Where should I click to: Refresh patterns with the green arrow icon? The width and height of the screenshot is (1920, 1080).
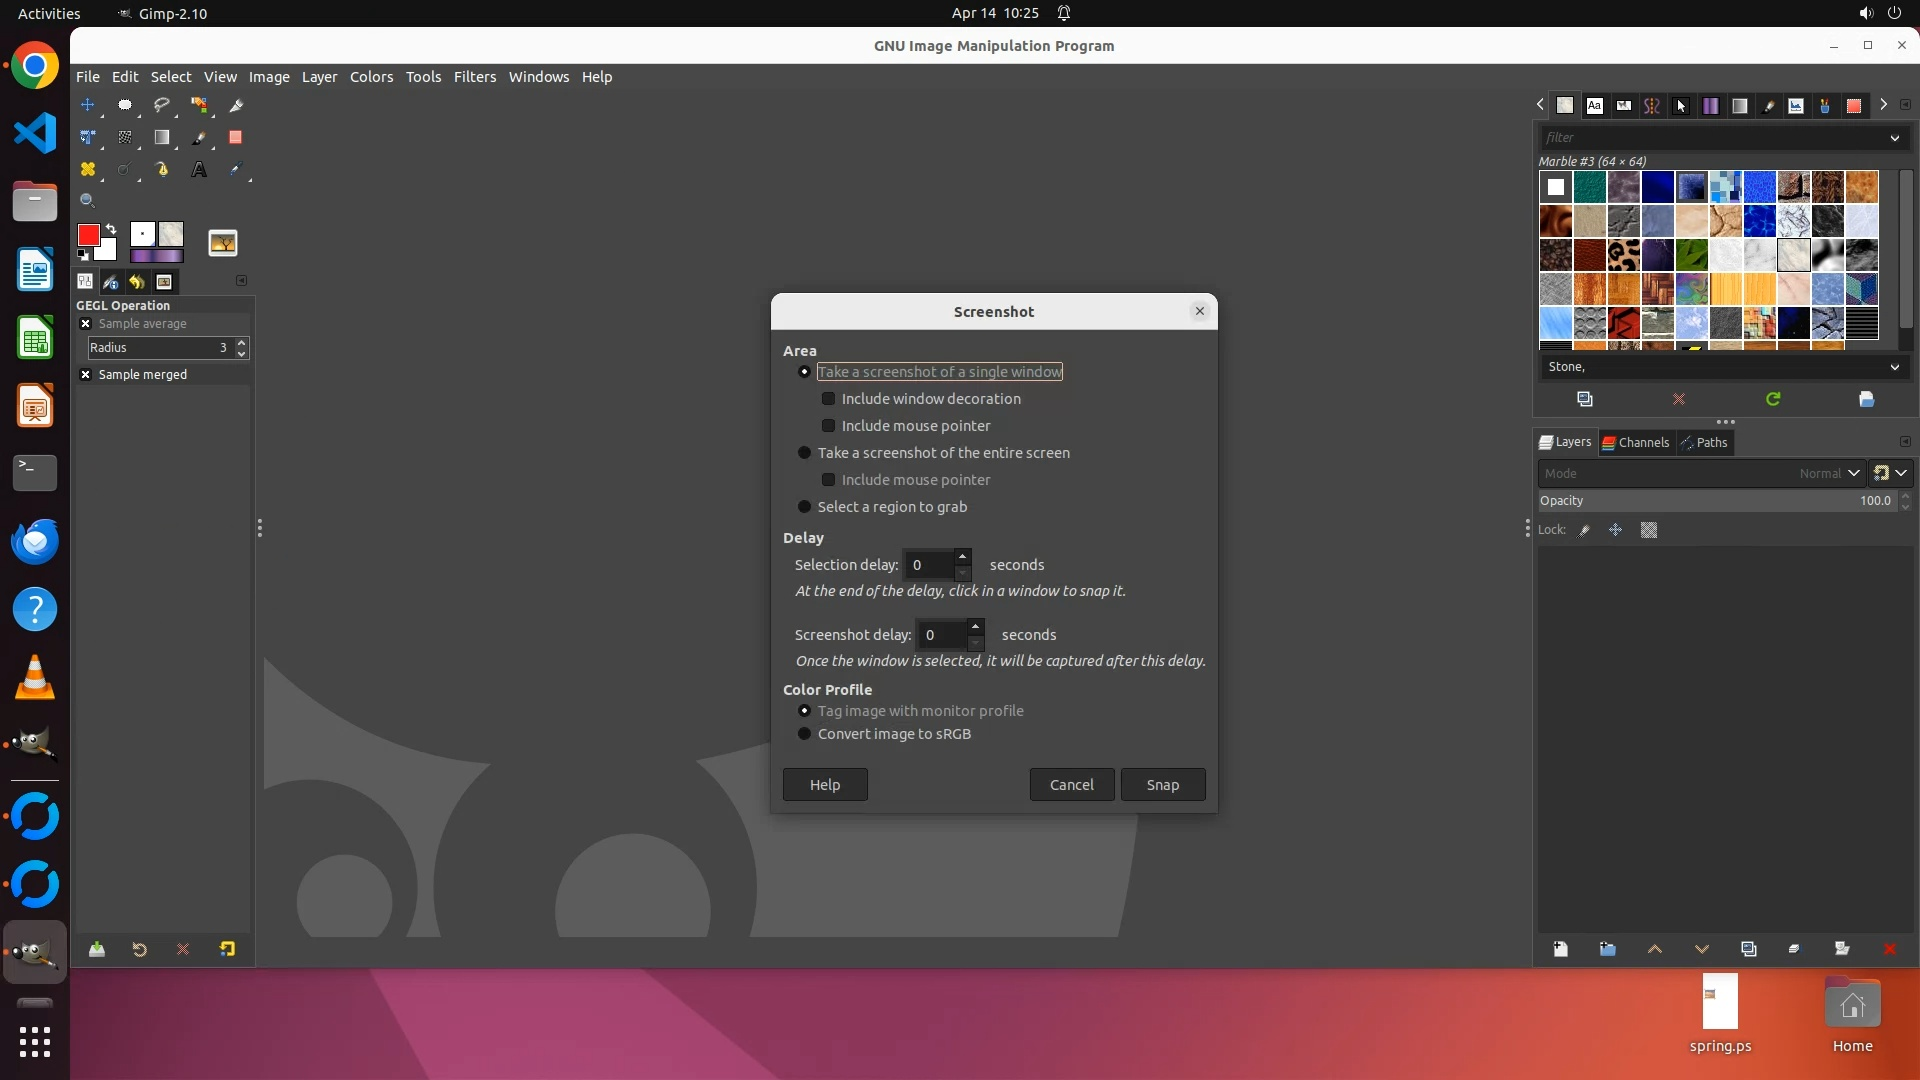[1773, 399]
